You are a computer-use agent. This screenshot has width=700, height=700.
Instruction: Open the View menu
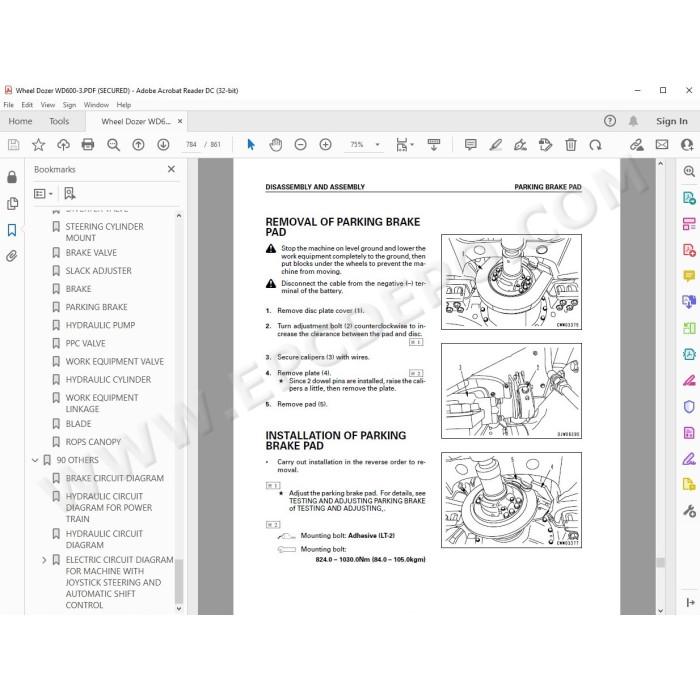click(48, 105)
